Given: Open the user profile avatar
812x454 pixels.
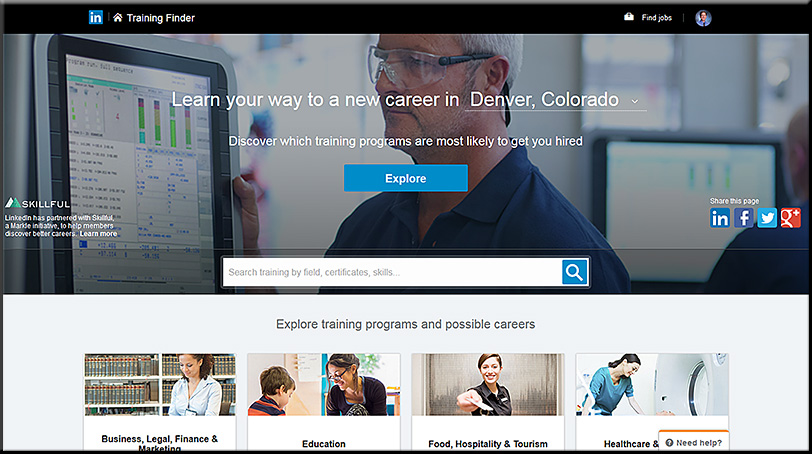Looking at the screenshot, I should point(703,18).
